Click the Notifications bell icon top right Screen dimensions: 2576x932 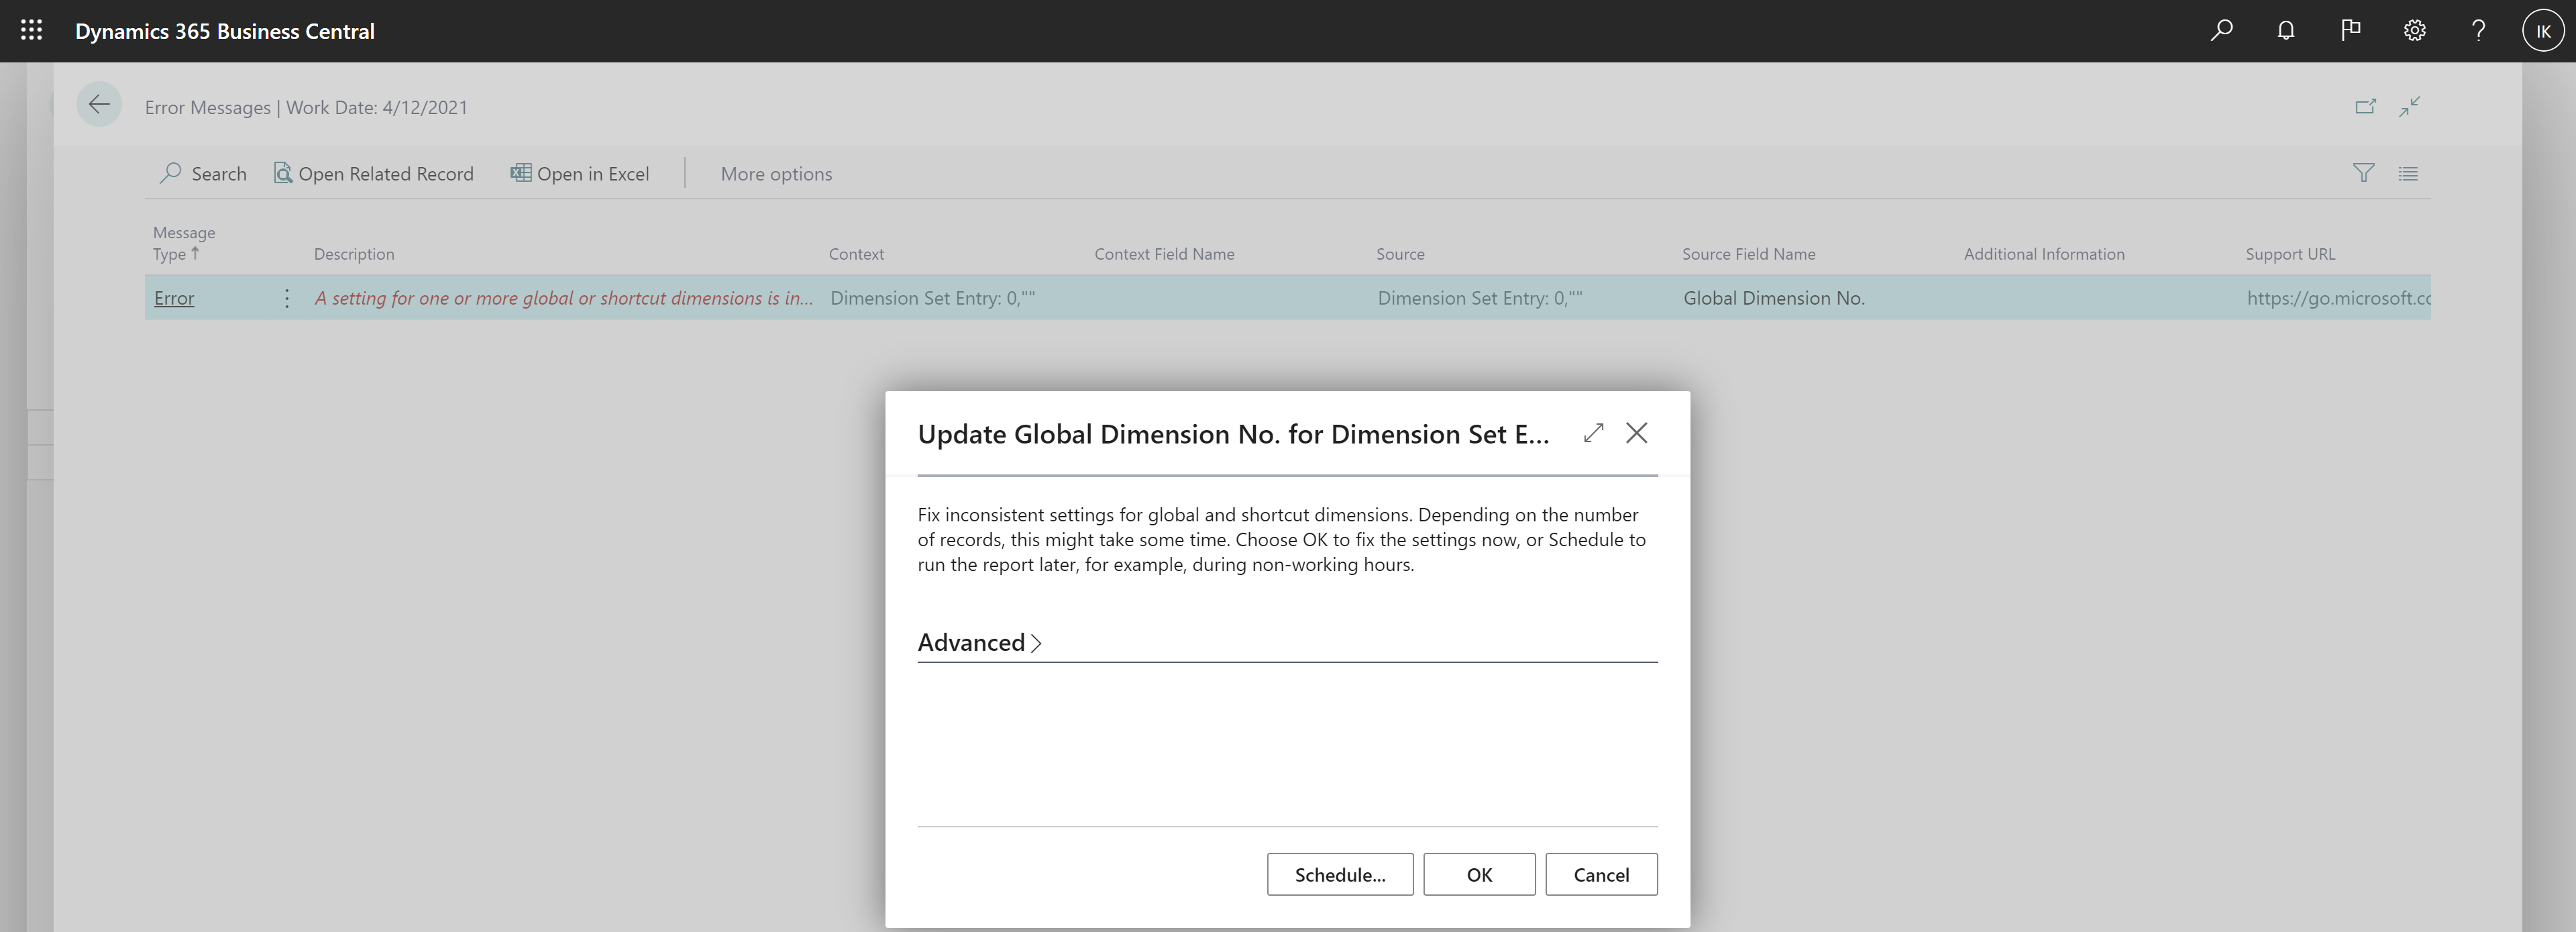[2284, 30]
